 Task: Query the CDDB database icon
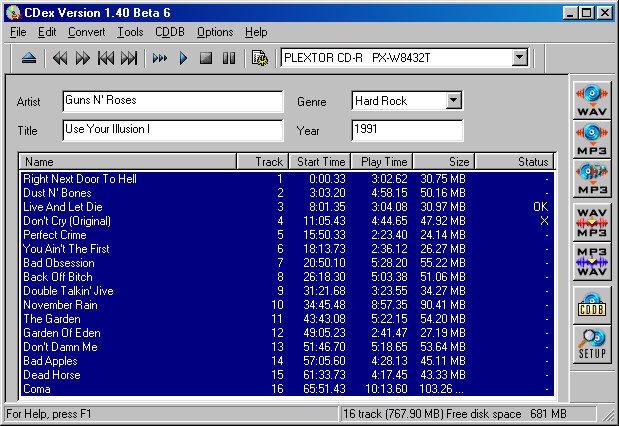pyautogui.click(x=592, y=305)
